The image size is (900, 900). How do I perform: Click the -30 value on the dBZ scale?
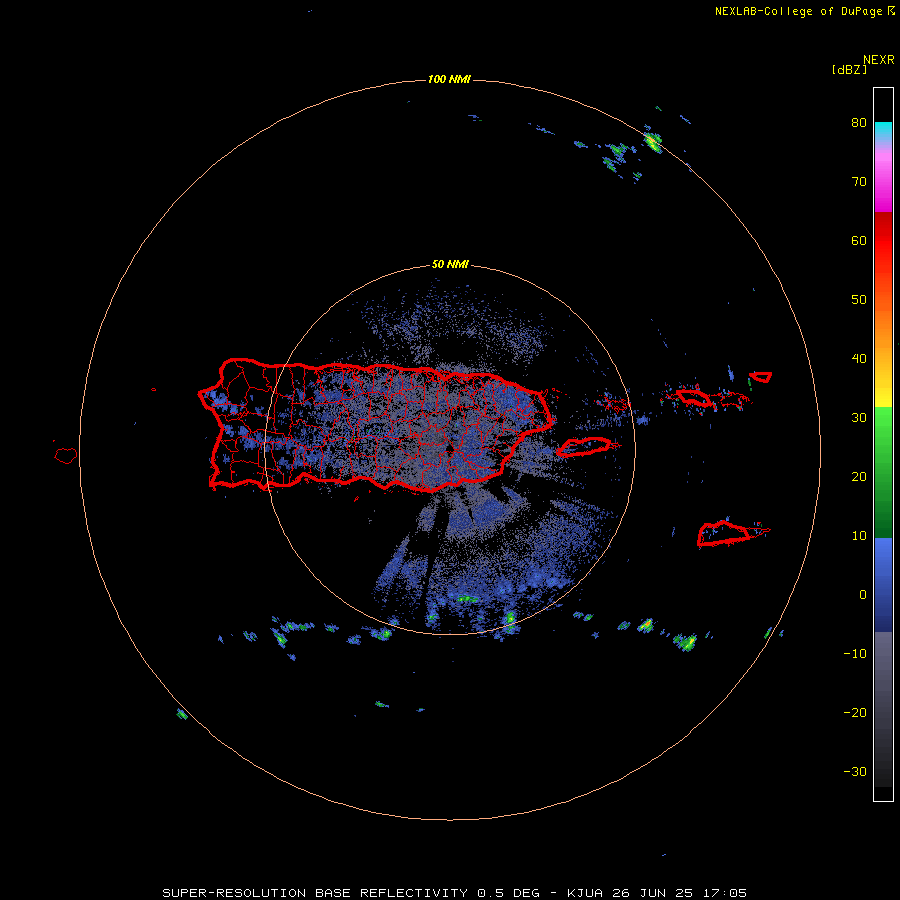855,772
